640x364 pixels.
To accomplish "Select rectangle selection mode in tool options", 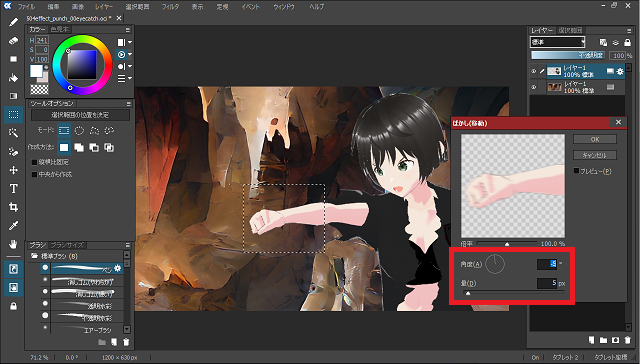I will click(64, 131).
